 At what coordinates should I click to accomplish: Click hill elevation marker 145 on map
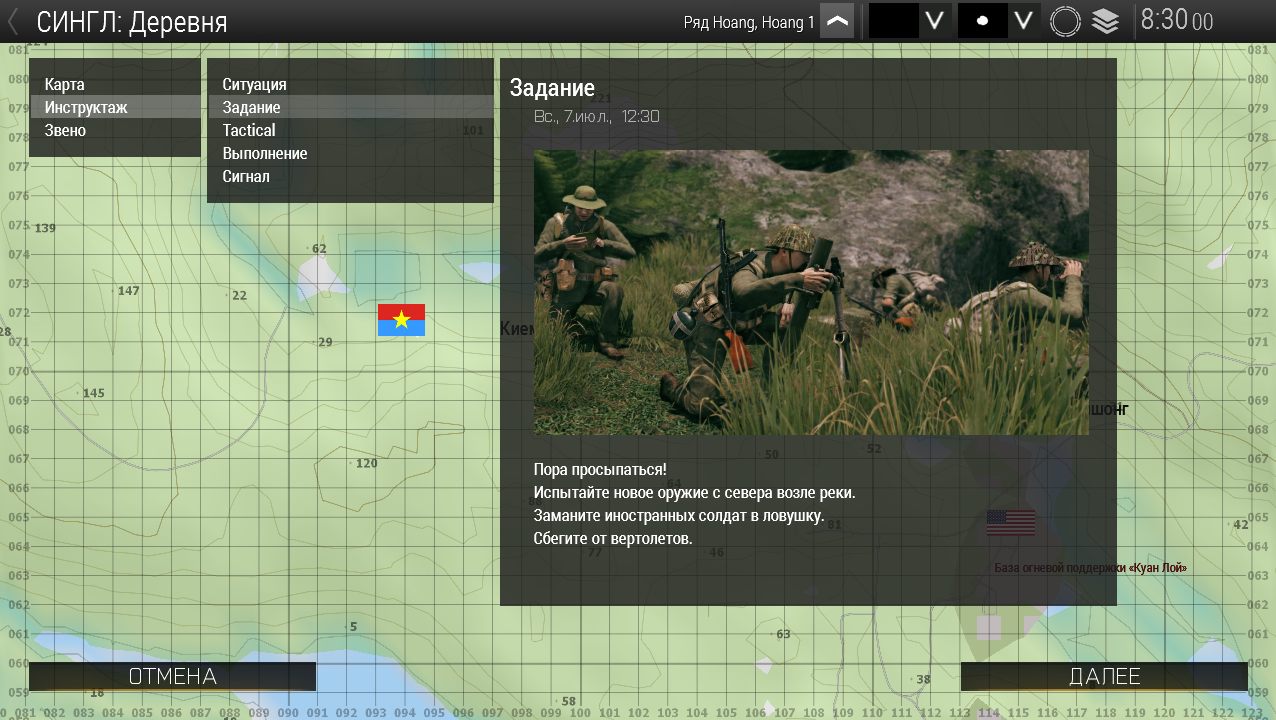93,393
